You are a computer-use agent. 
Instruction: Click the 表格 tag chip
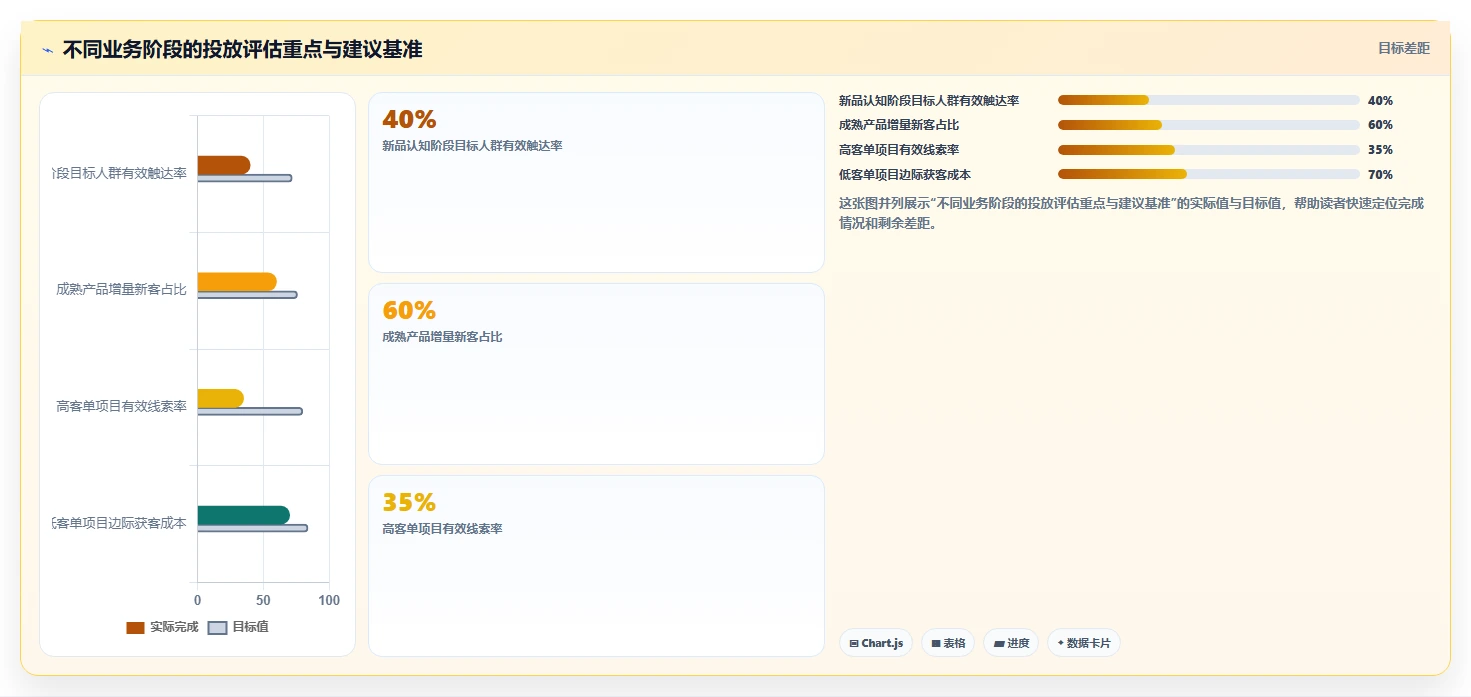coord(948,643)
